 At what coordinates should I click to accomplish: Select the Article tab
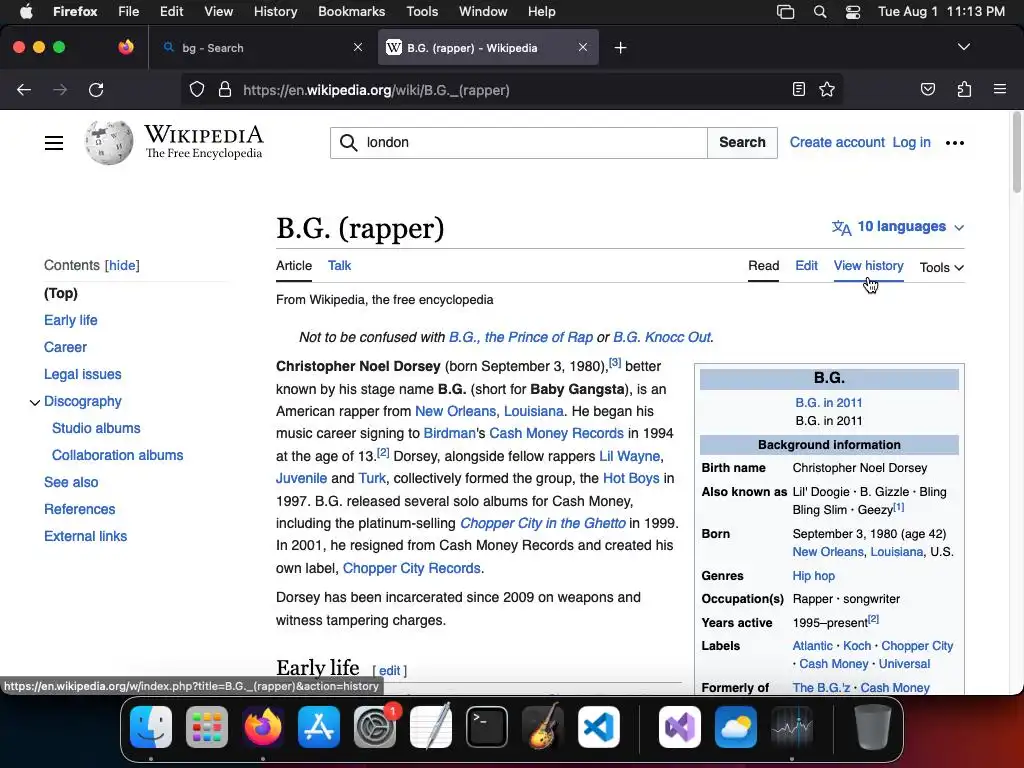(294, 265)
